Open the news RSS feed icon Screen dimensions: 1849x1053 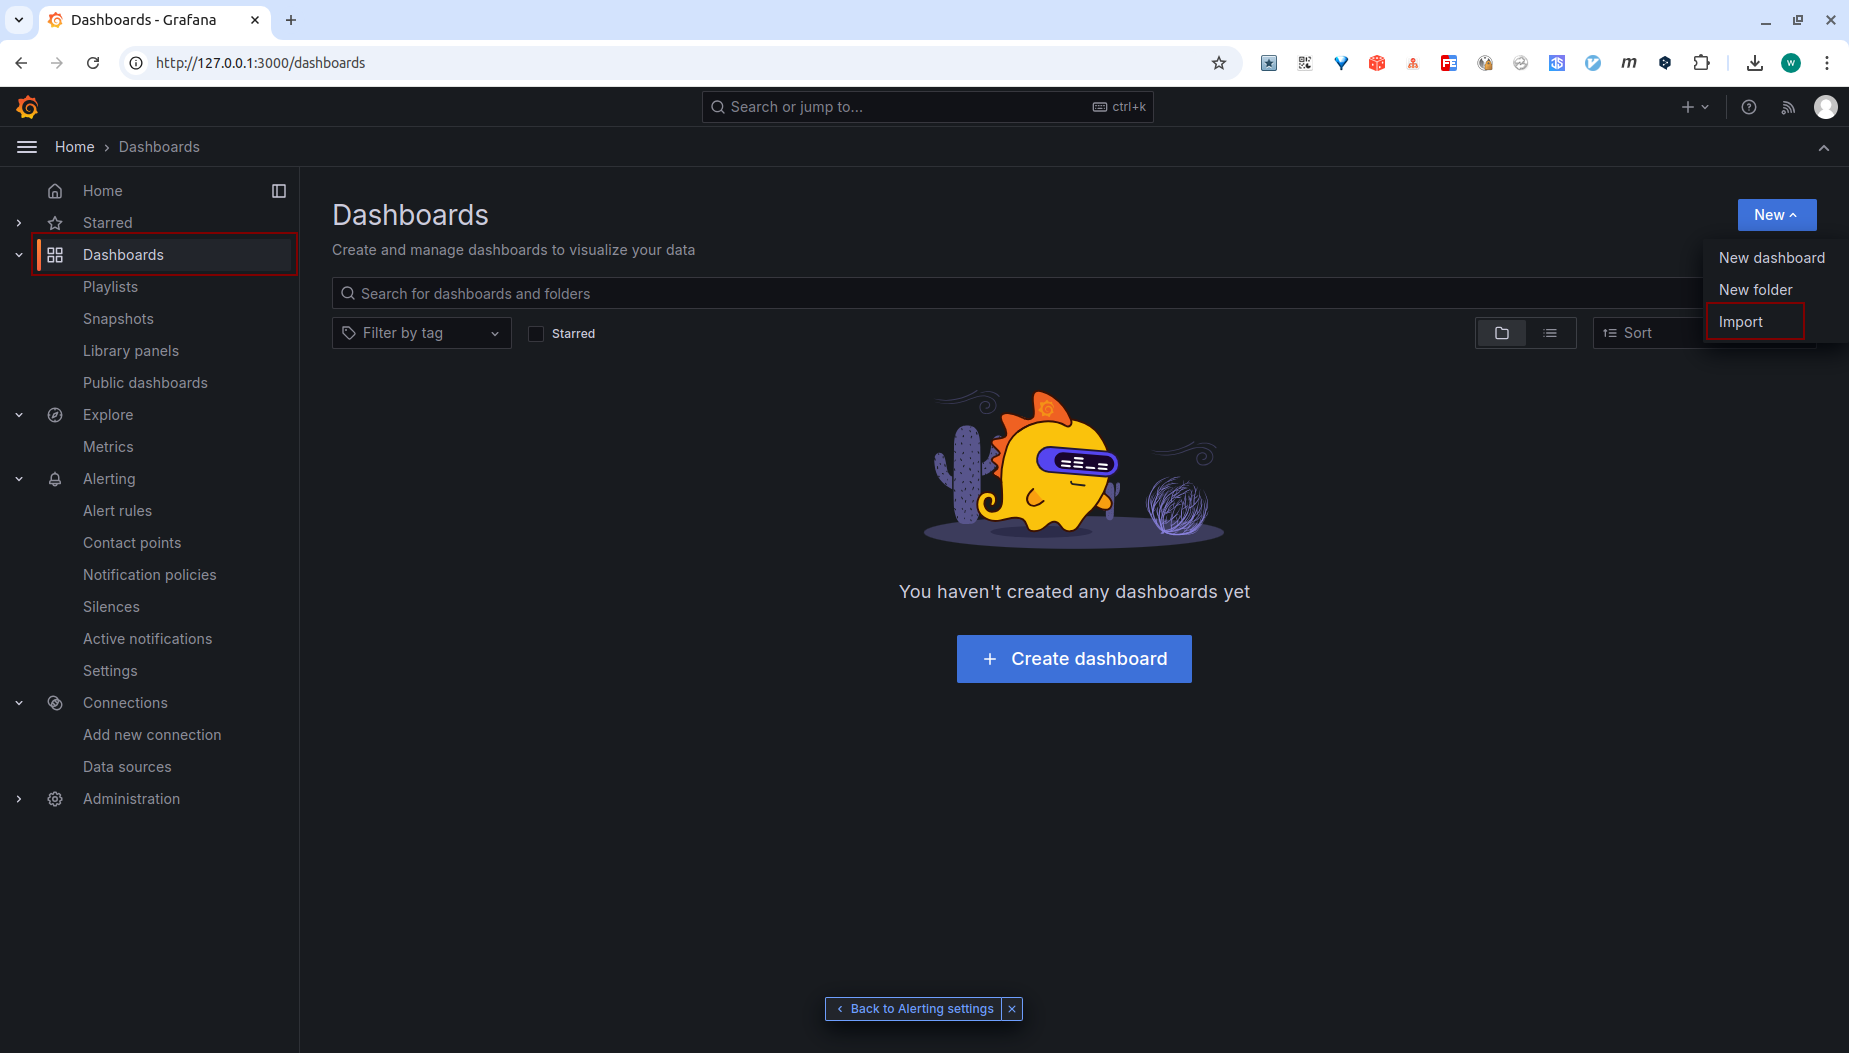tap(1788, 107)
